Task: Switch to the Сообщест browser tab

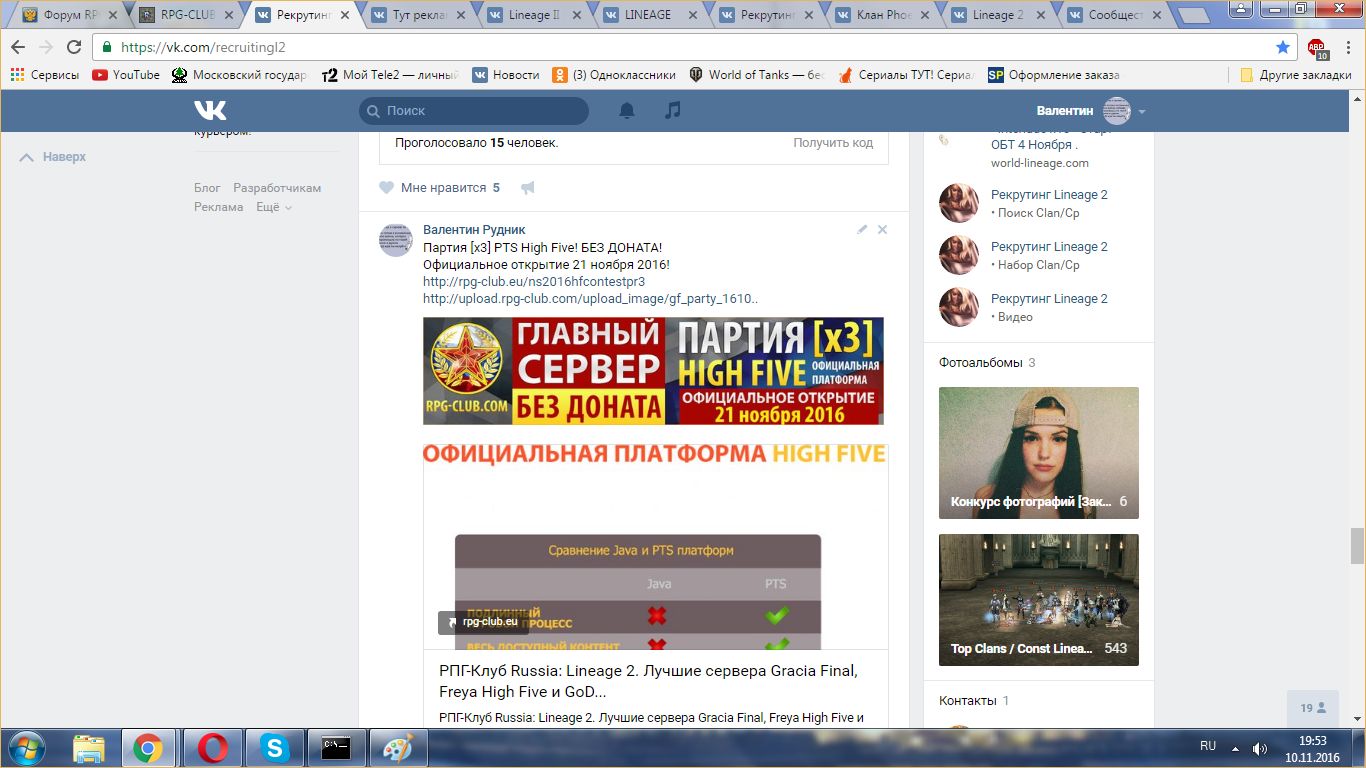Action: [1115, 15]
